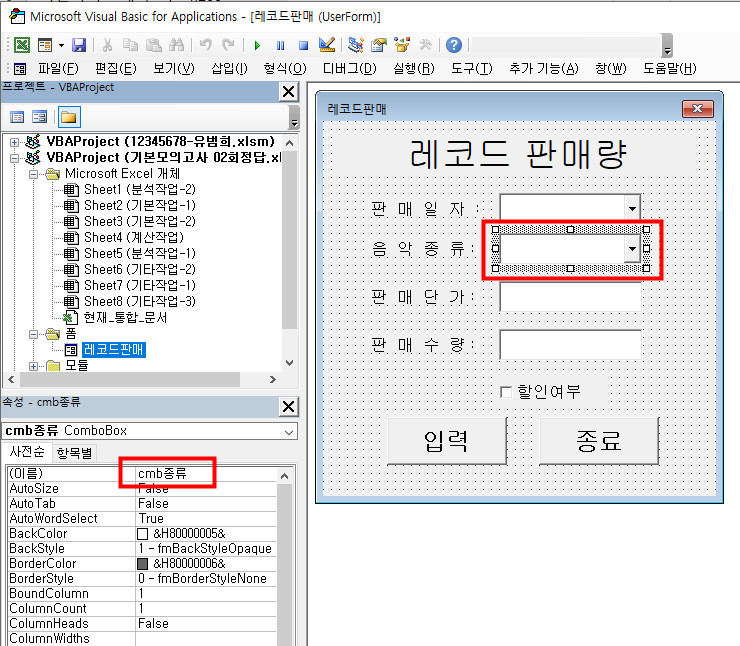740x646 pixels.
Task: Click the 입력 button on the form
Action: tap(446, 441)
